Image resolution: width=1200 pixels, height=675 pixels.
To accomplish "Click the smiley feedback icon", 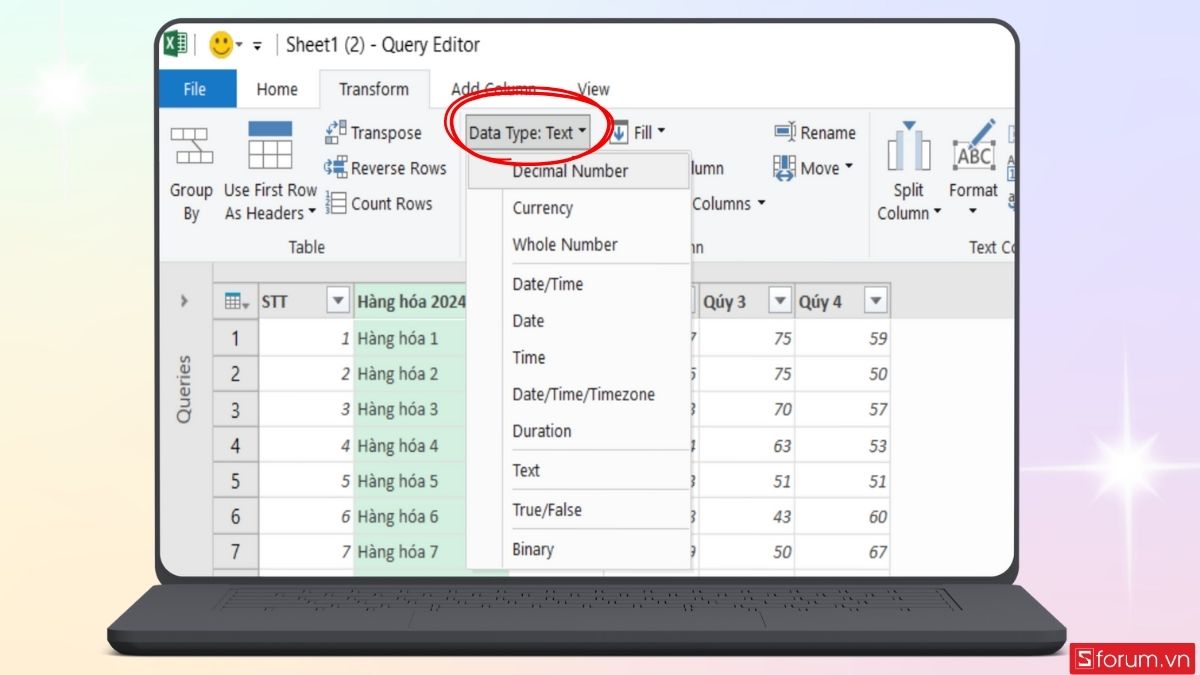I will (221, 45).
